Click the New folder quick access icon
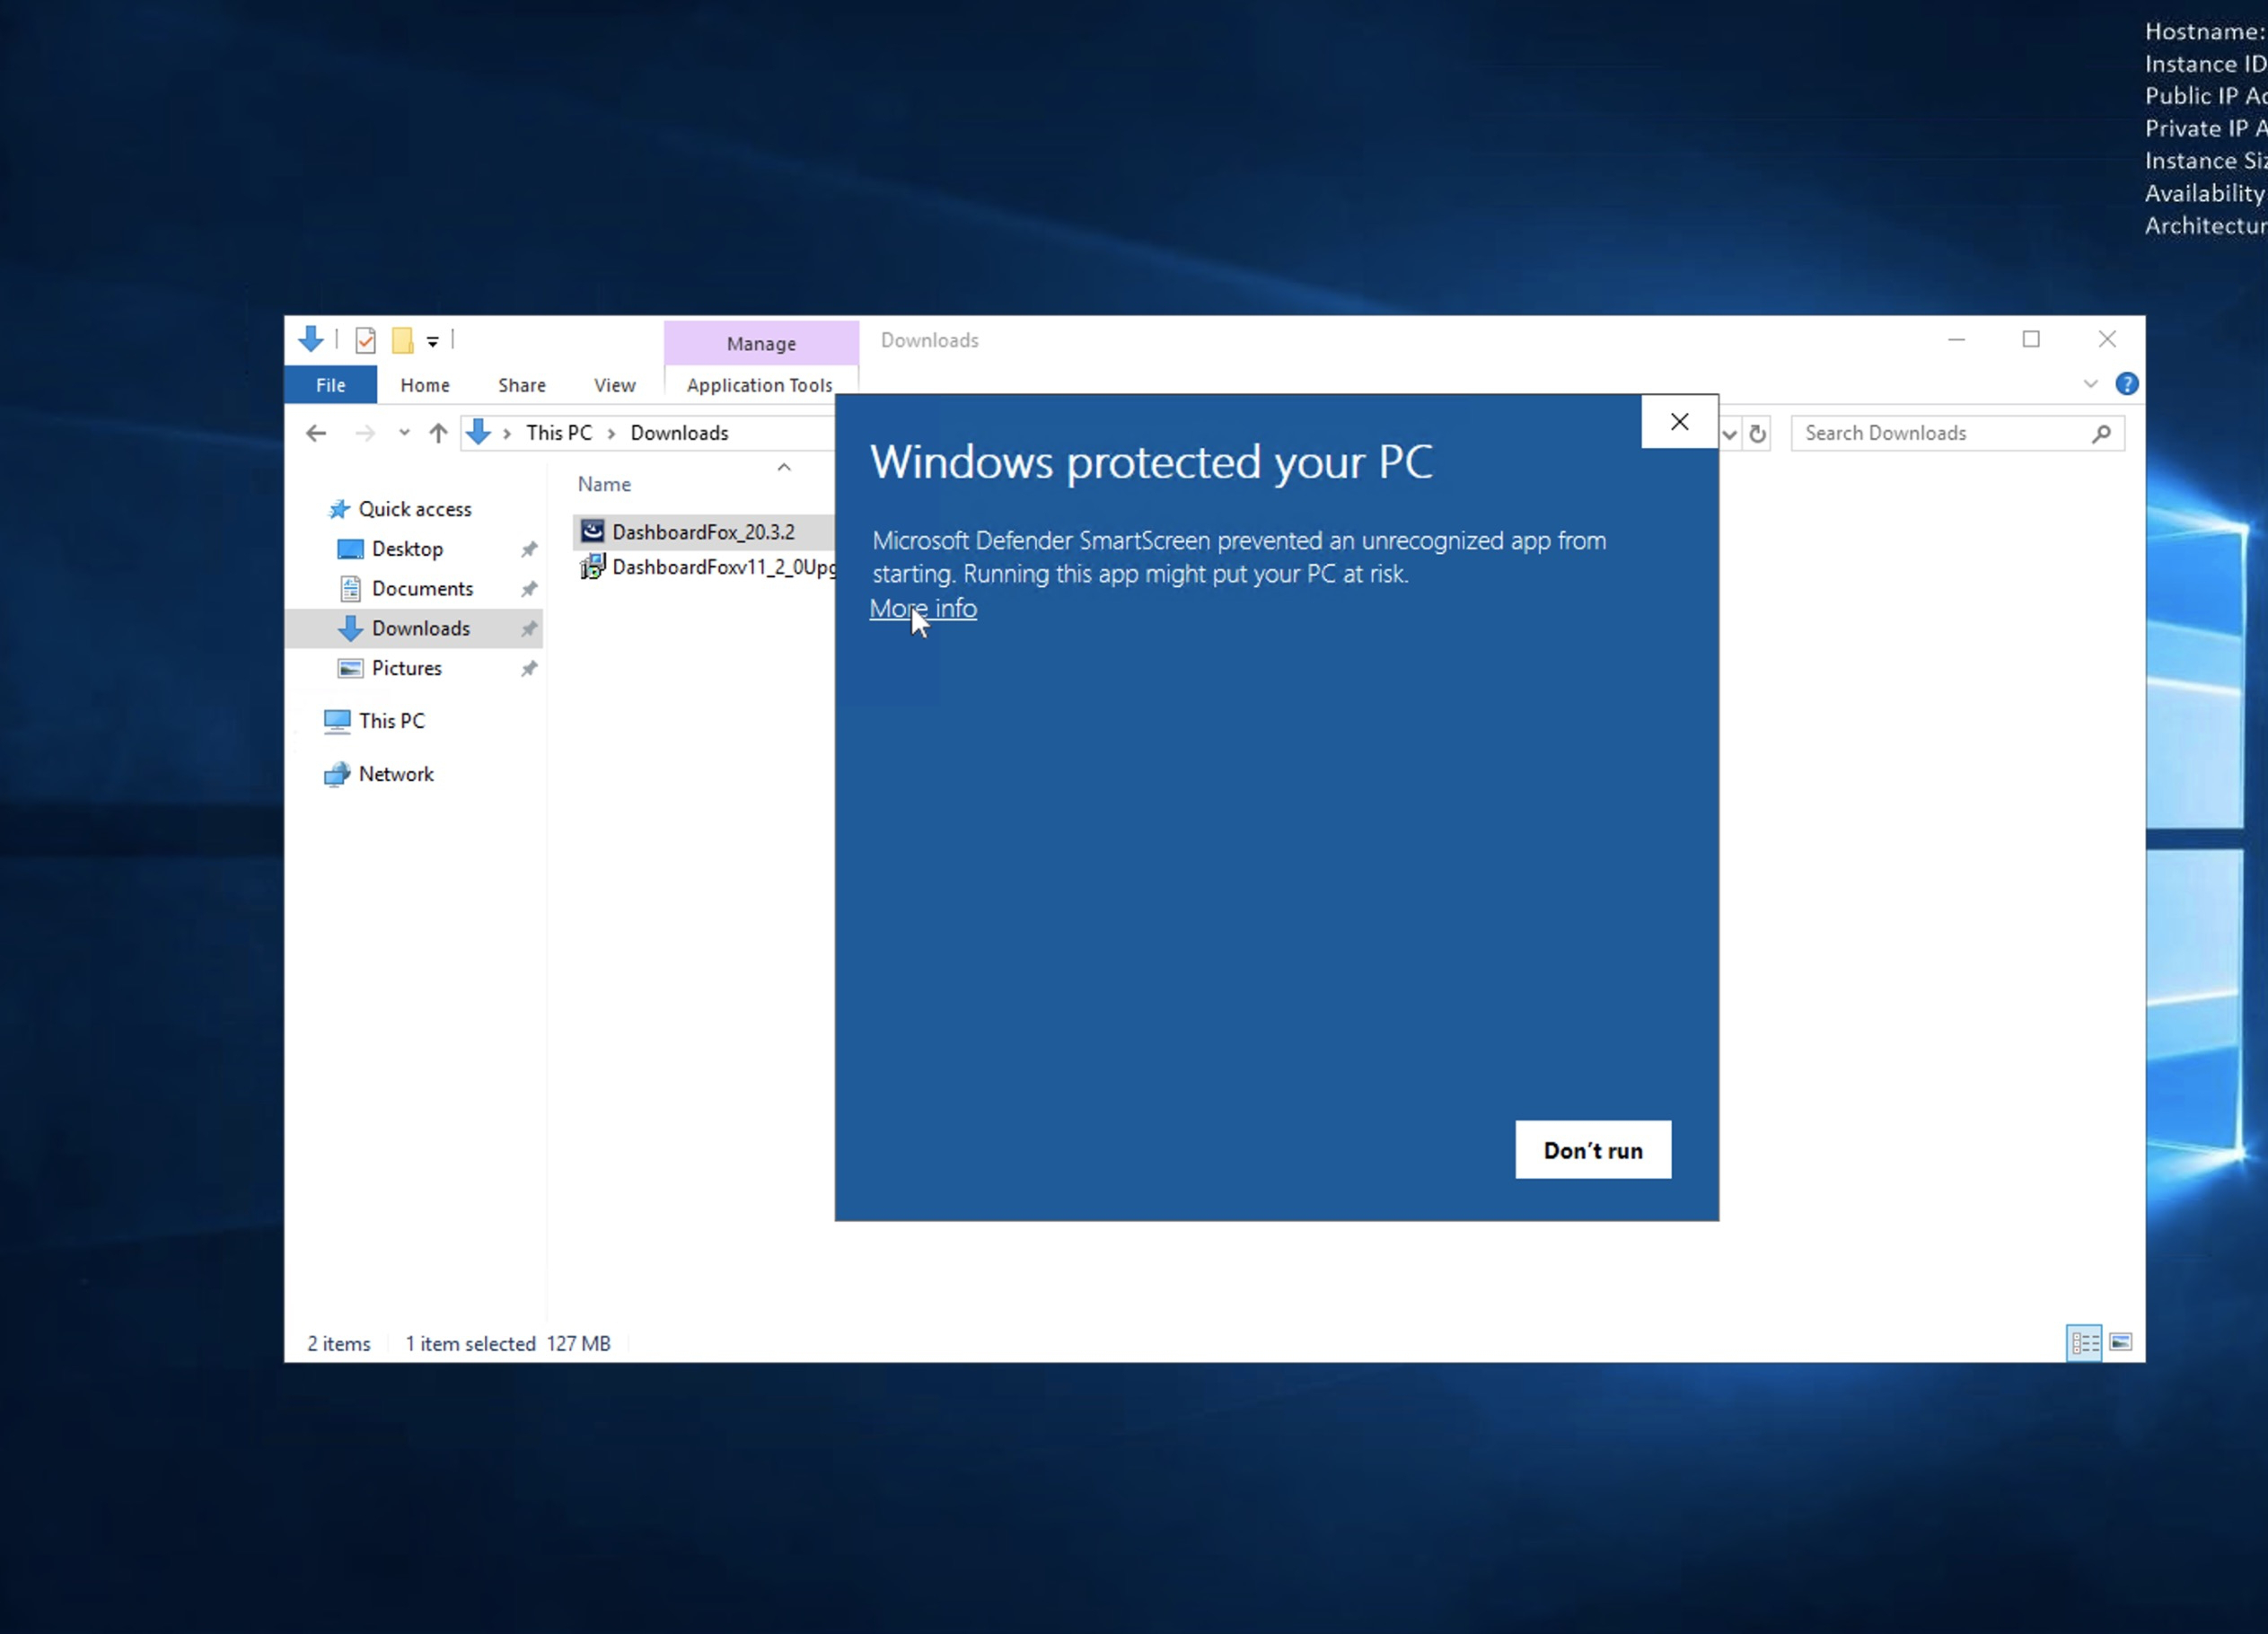This screenshot has height=1634, width=2268. click(x=403, y=341)
